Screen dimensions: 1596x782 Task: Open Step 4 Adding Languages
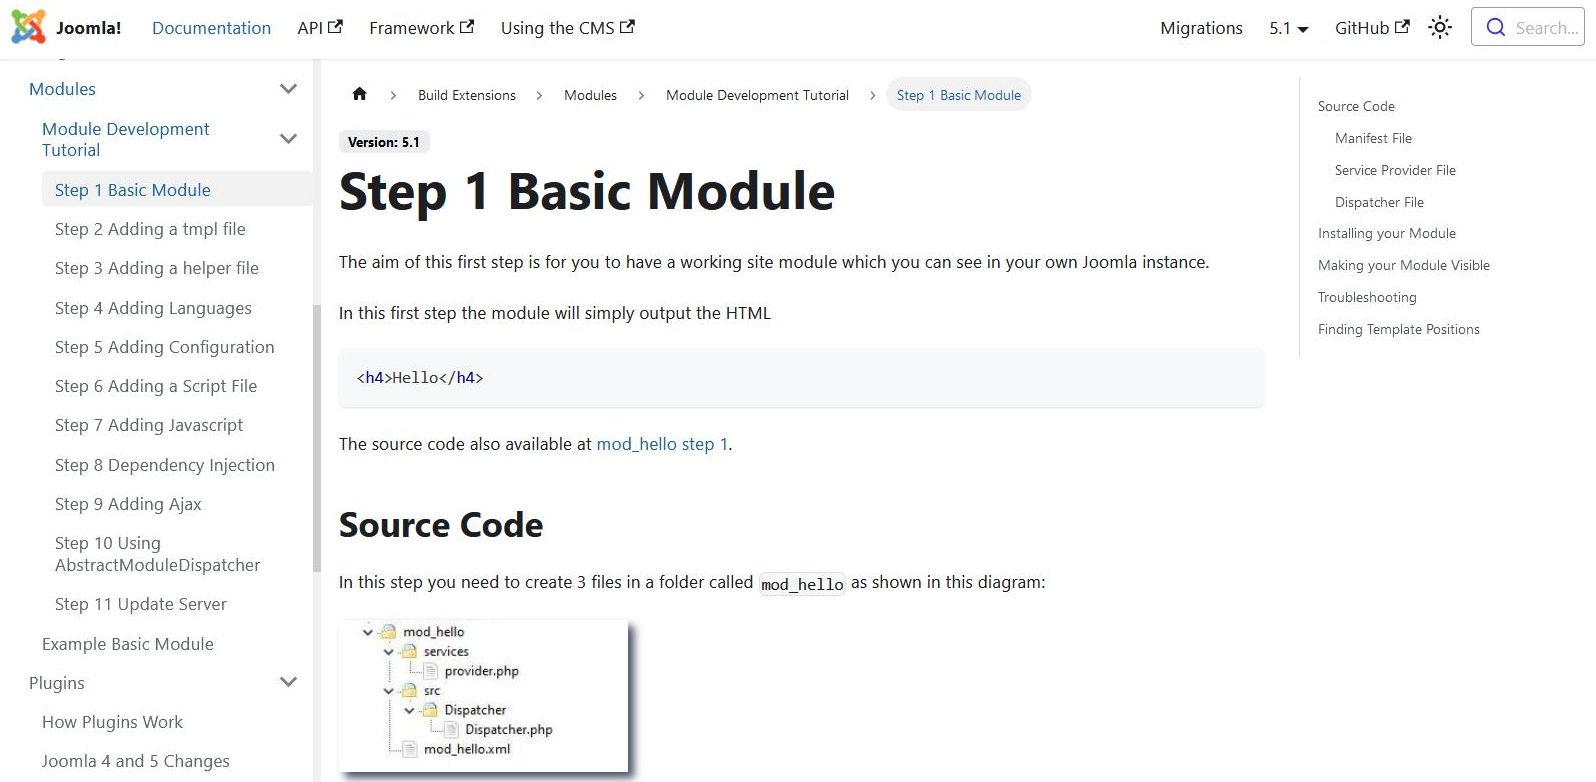click(x=153, y=308)
